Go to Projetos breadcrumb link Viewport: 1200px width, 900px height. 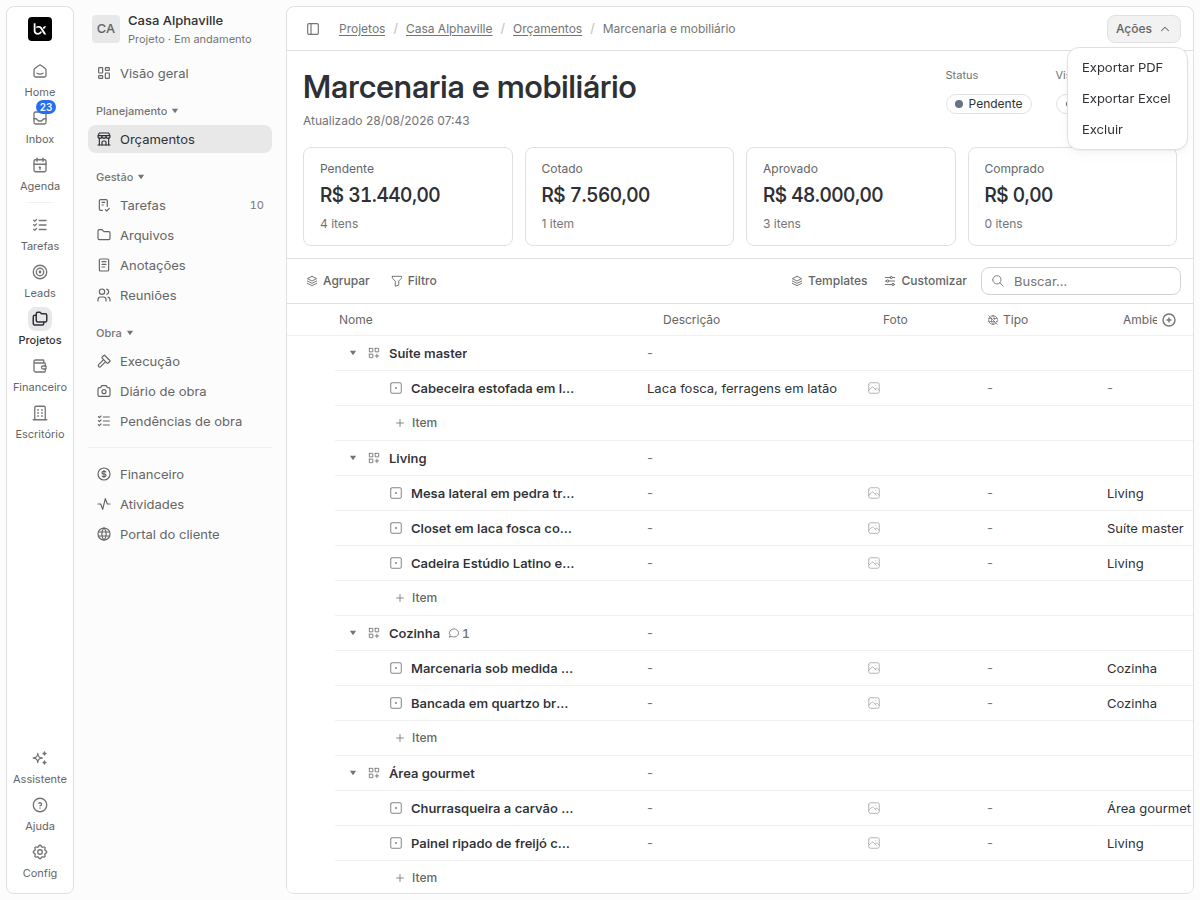click(362, 29)
